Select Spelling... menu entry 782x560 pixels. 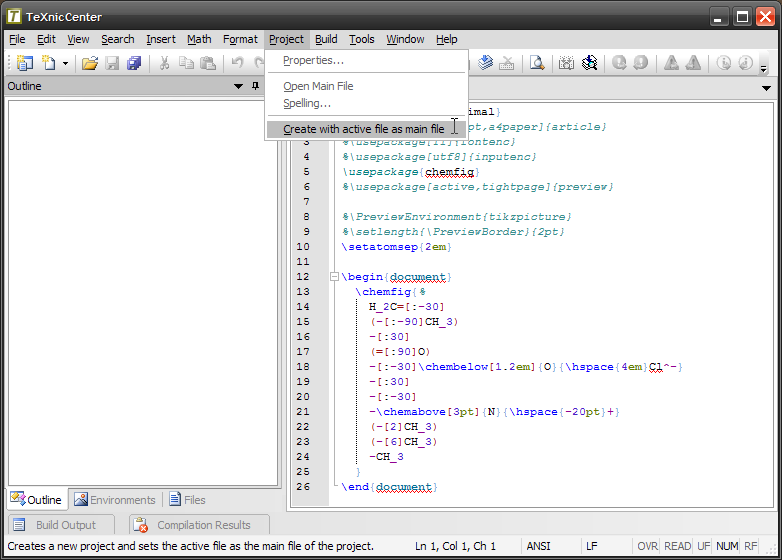point(367,103)
